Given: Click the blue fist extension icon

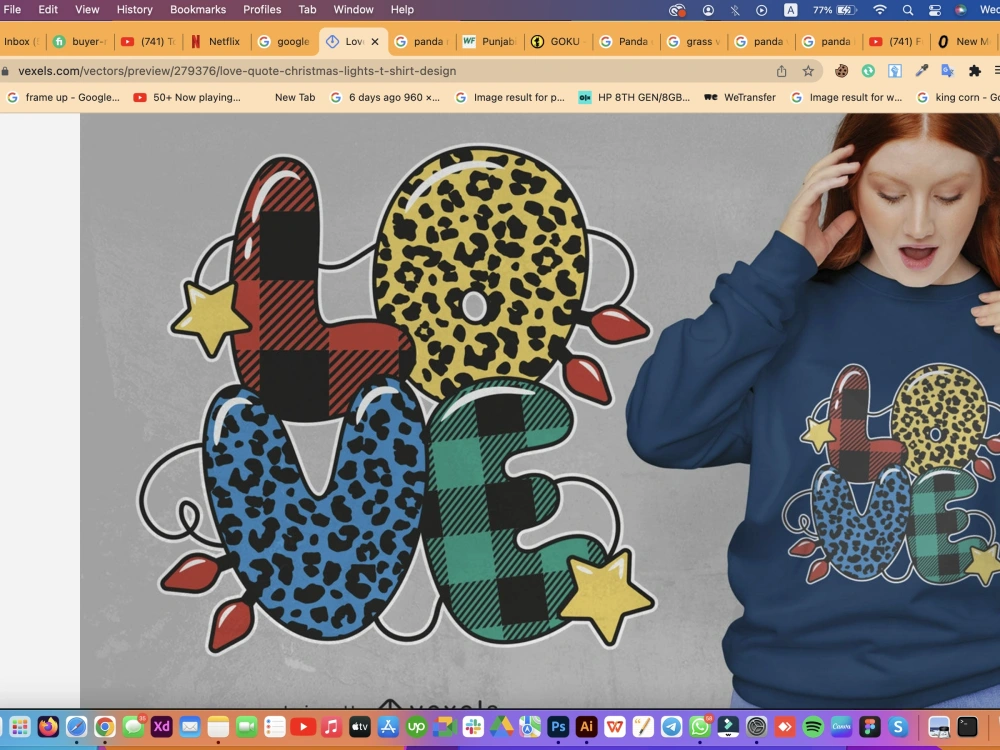Looking at the screenshot, I should 895,71.
